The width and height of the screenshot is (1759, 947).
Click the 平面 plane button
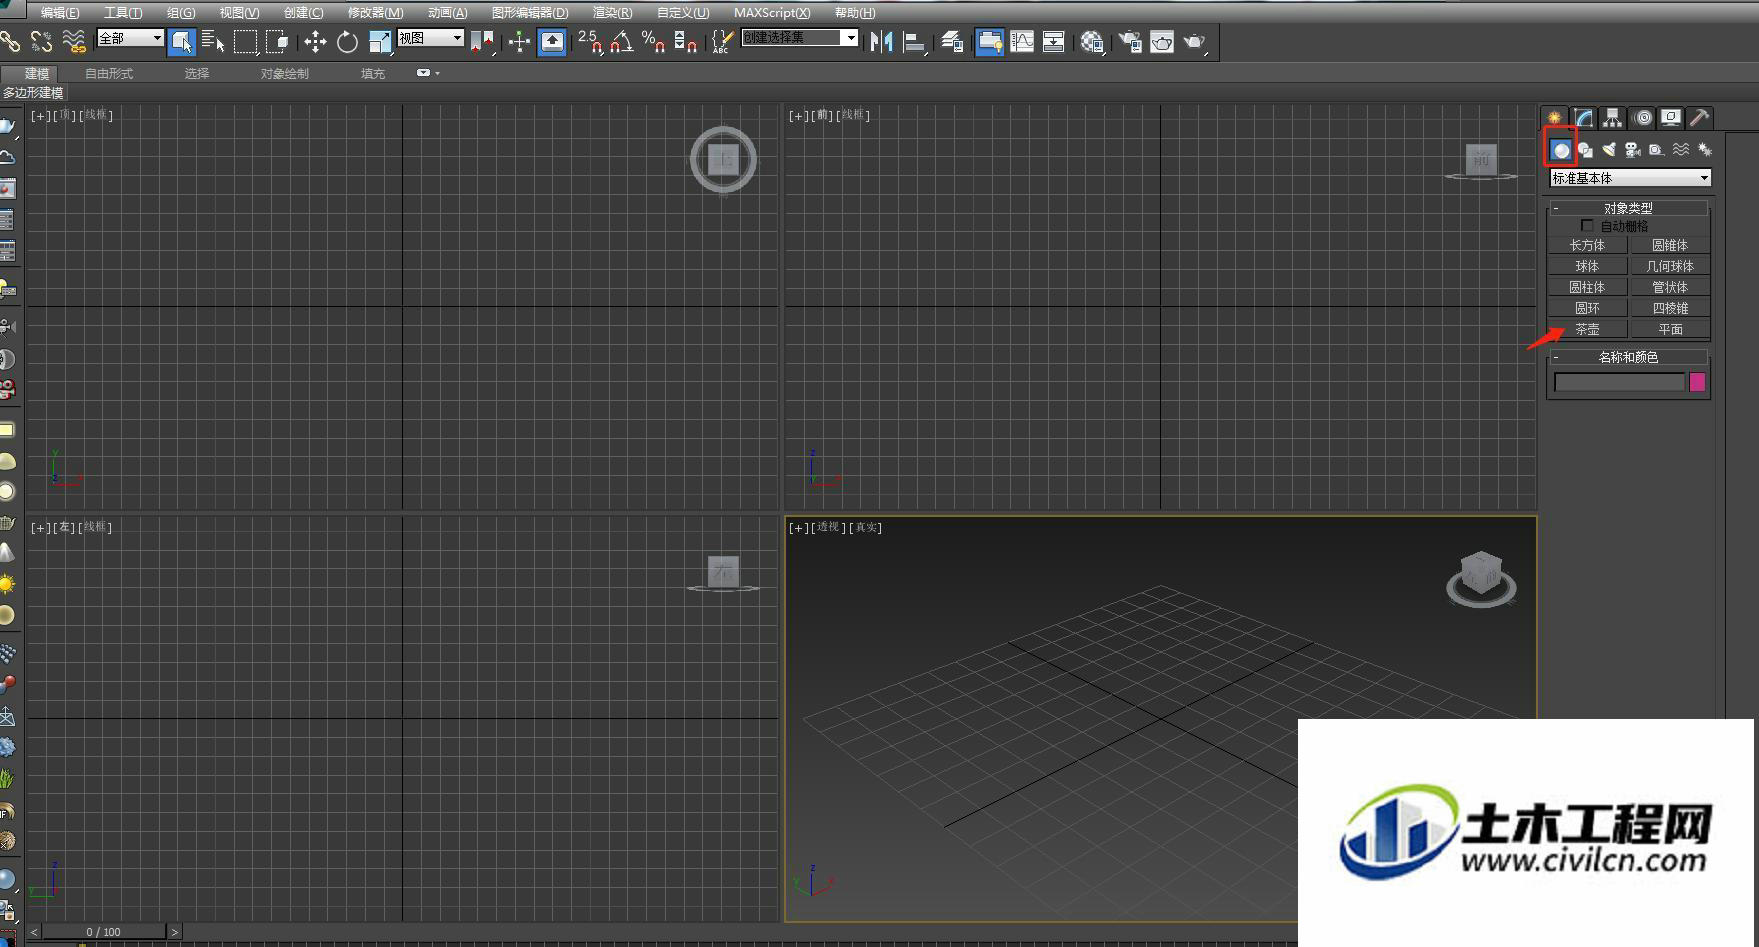[1670, 329]
